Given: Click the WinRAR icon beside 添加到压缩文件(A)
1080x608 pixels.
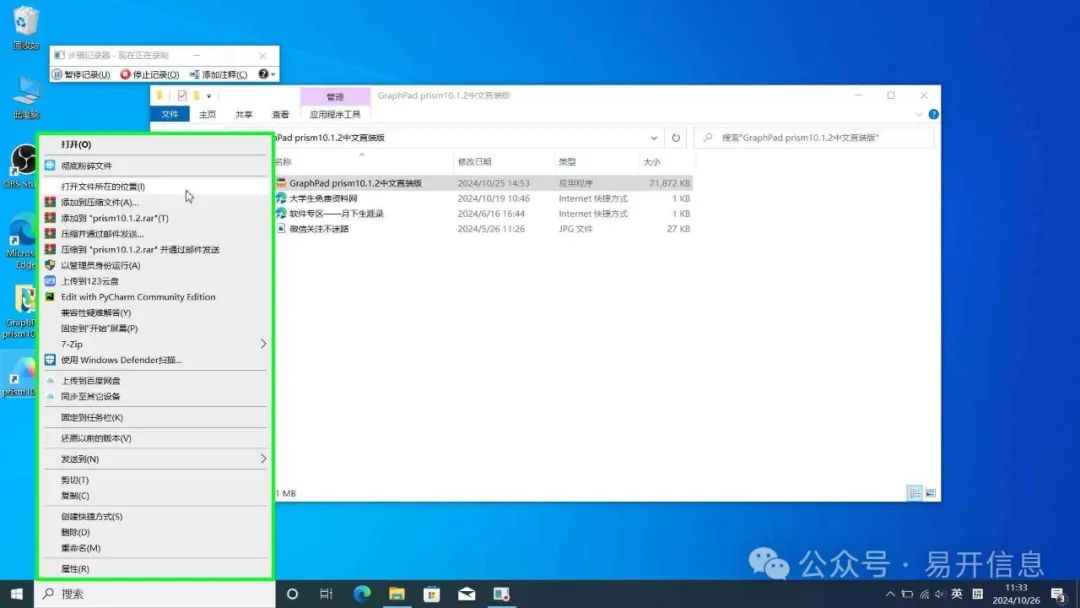Looking at the screenshot, I should (x=50, y=202).
